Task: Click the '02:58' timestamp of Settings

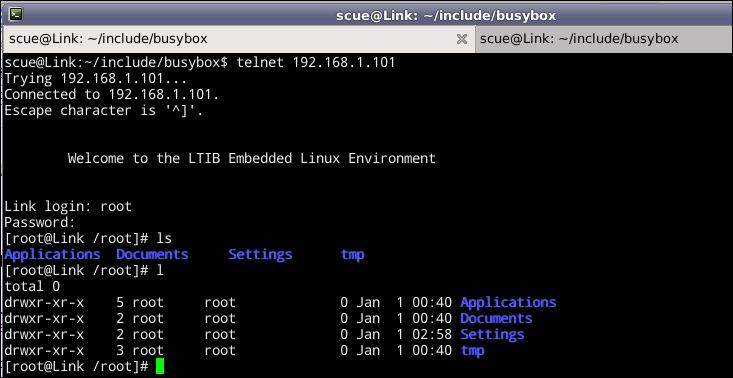Action: tap(432, 335)
